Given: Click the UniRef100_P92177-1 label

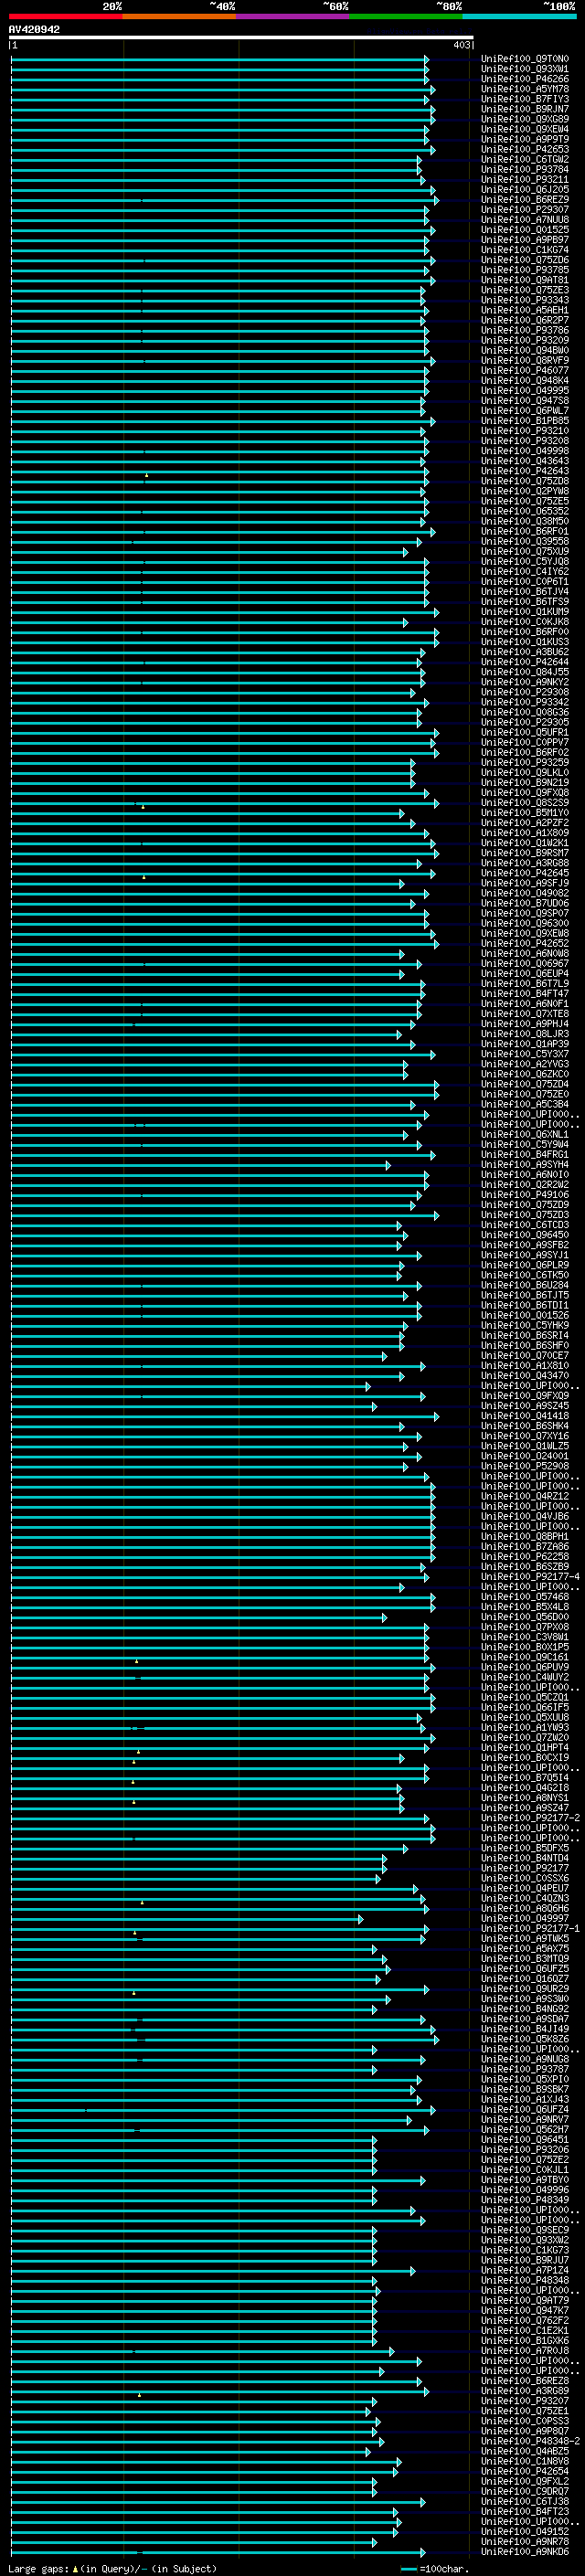Looking at the screenshot, I should click(x=530, y=1928).
